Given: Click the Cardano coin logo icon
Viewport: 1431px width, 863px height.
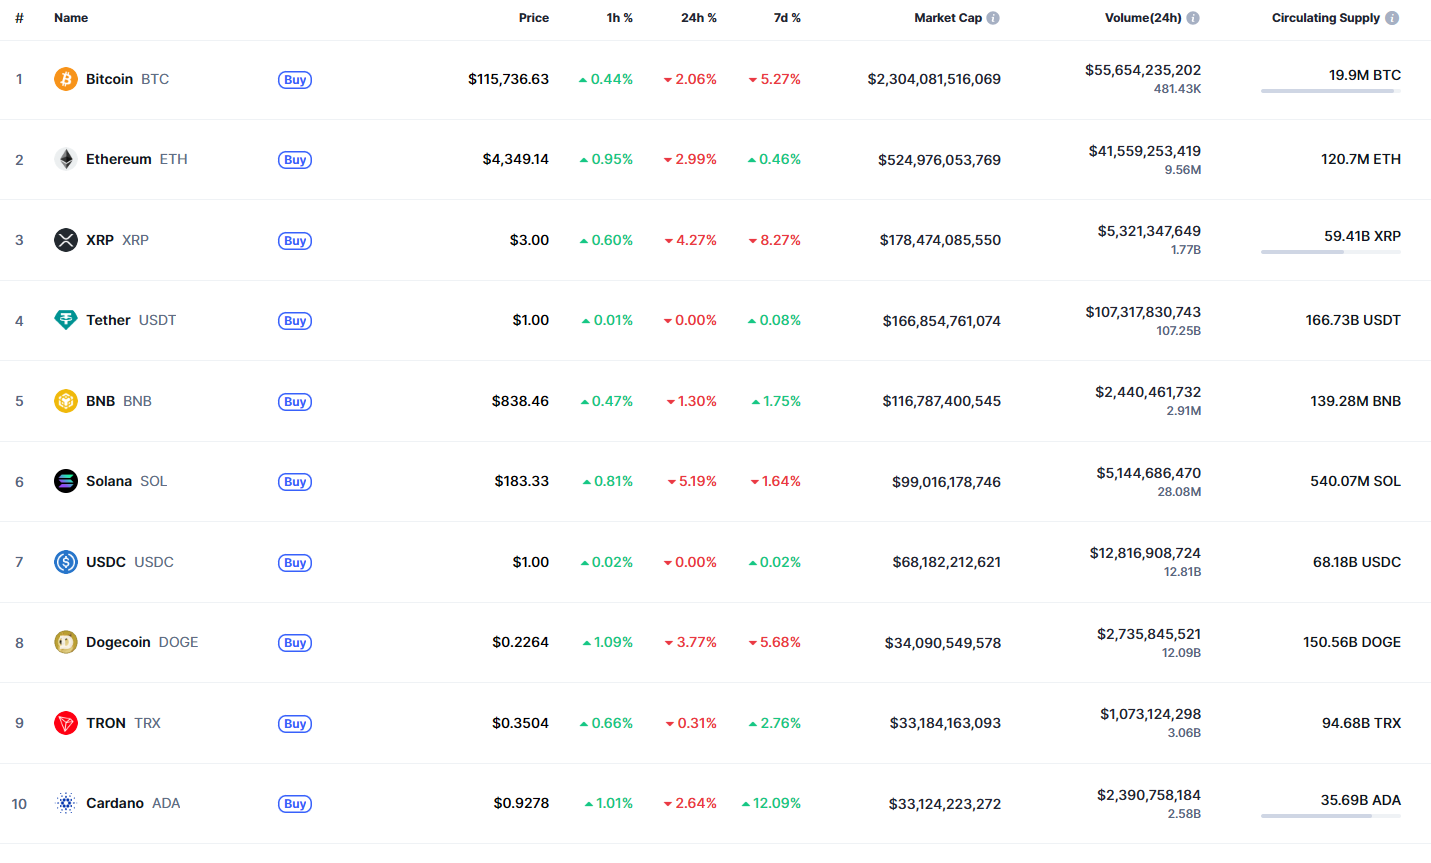Looking at the screenshot, I should click(66, 803).
